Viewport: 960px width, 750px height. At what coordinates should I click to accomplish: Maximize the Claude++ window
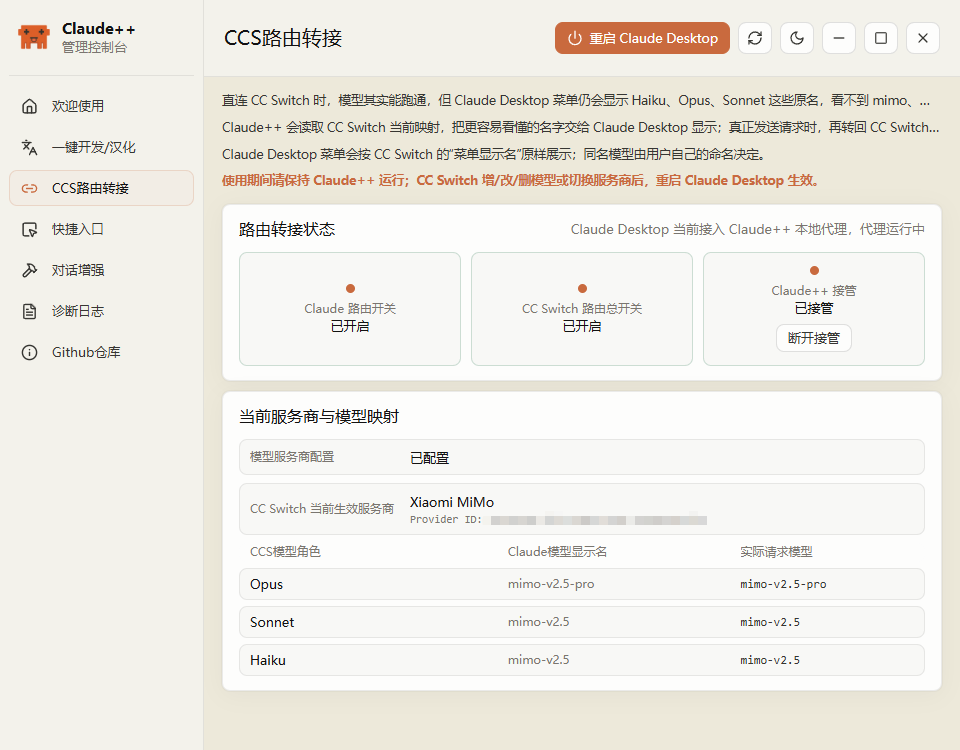880,38
